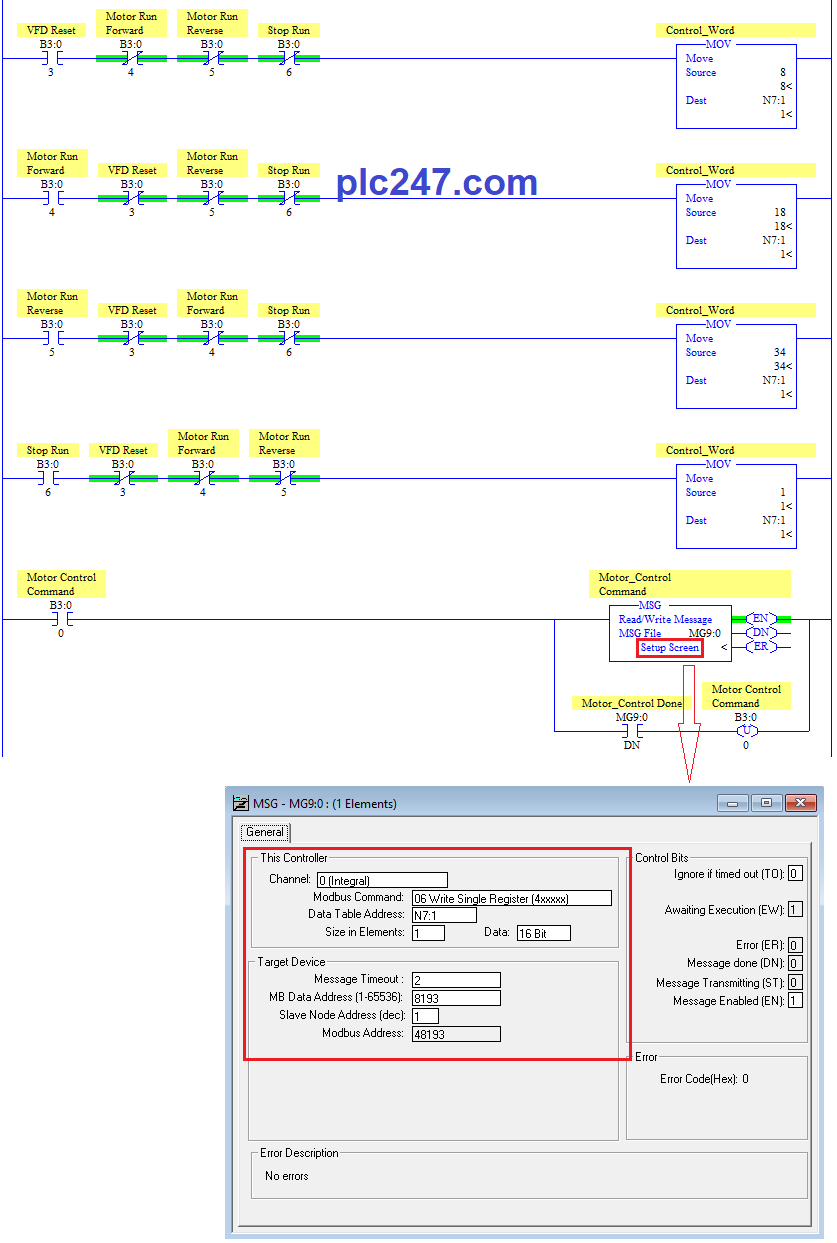Viewport: 837px width, 1243px height.
Task: Click the Slave Node Address field
Action: pyautogui.click(x=425, y=1016)
